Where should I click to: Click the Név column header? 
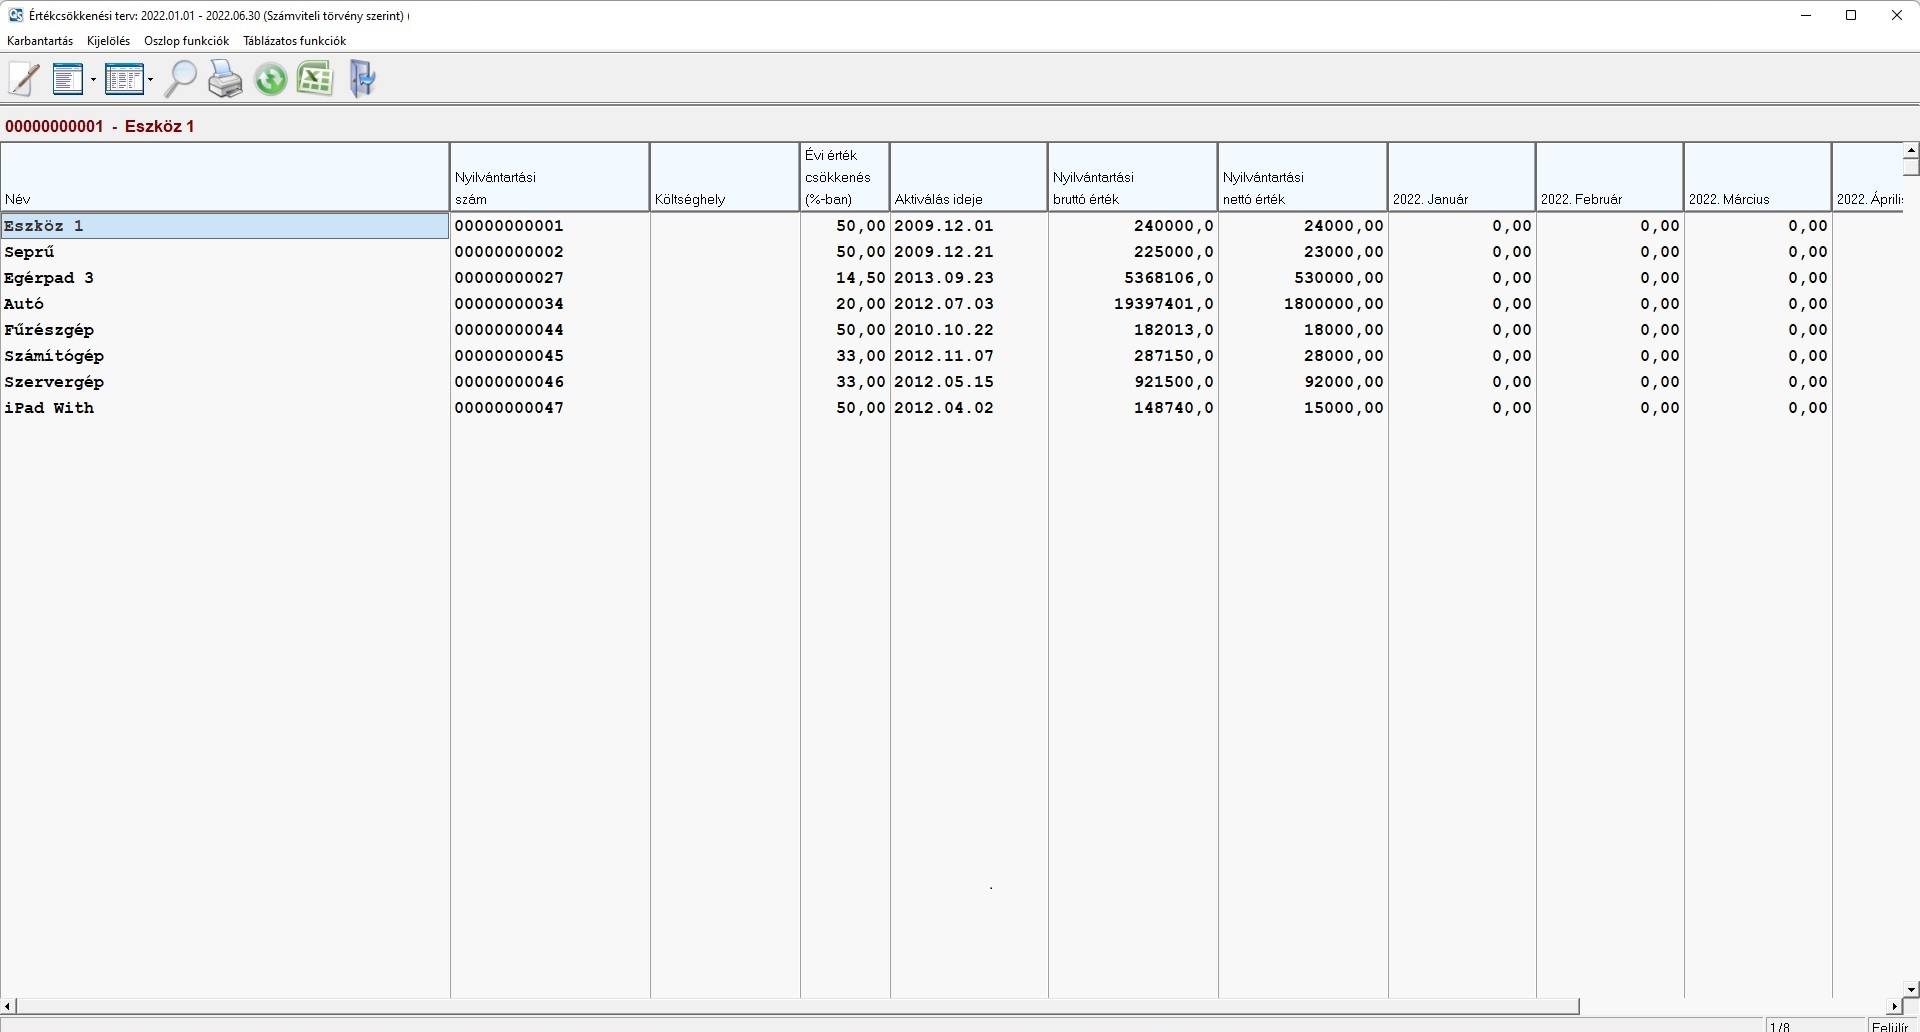click(x=225, y=177)
